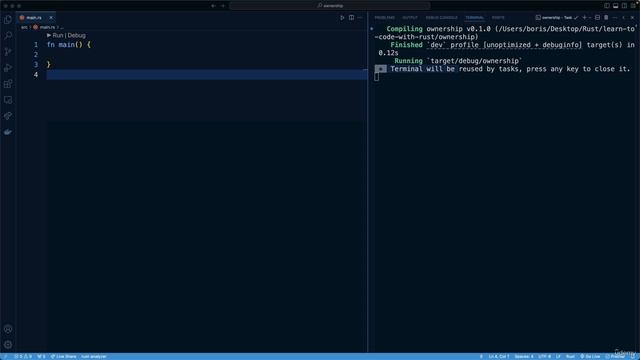
Task: Click the closing brace on line 3
Action: [49, 64]
